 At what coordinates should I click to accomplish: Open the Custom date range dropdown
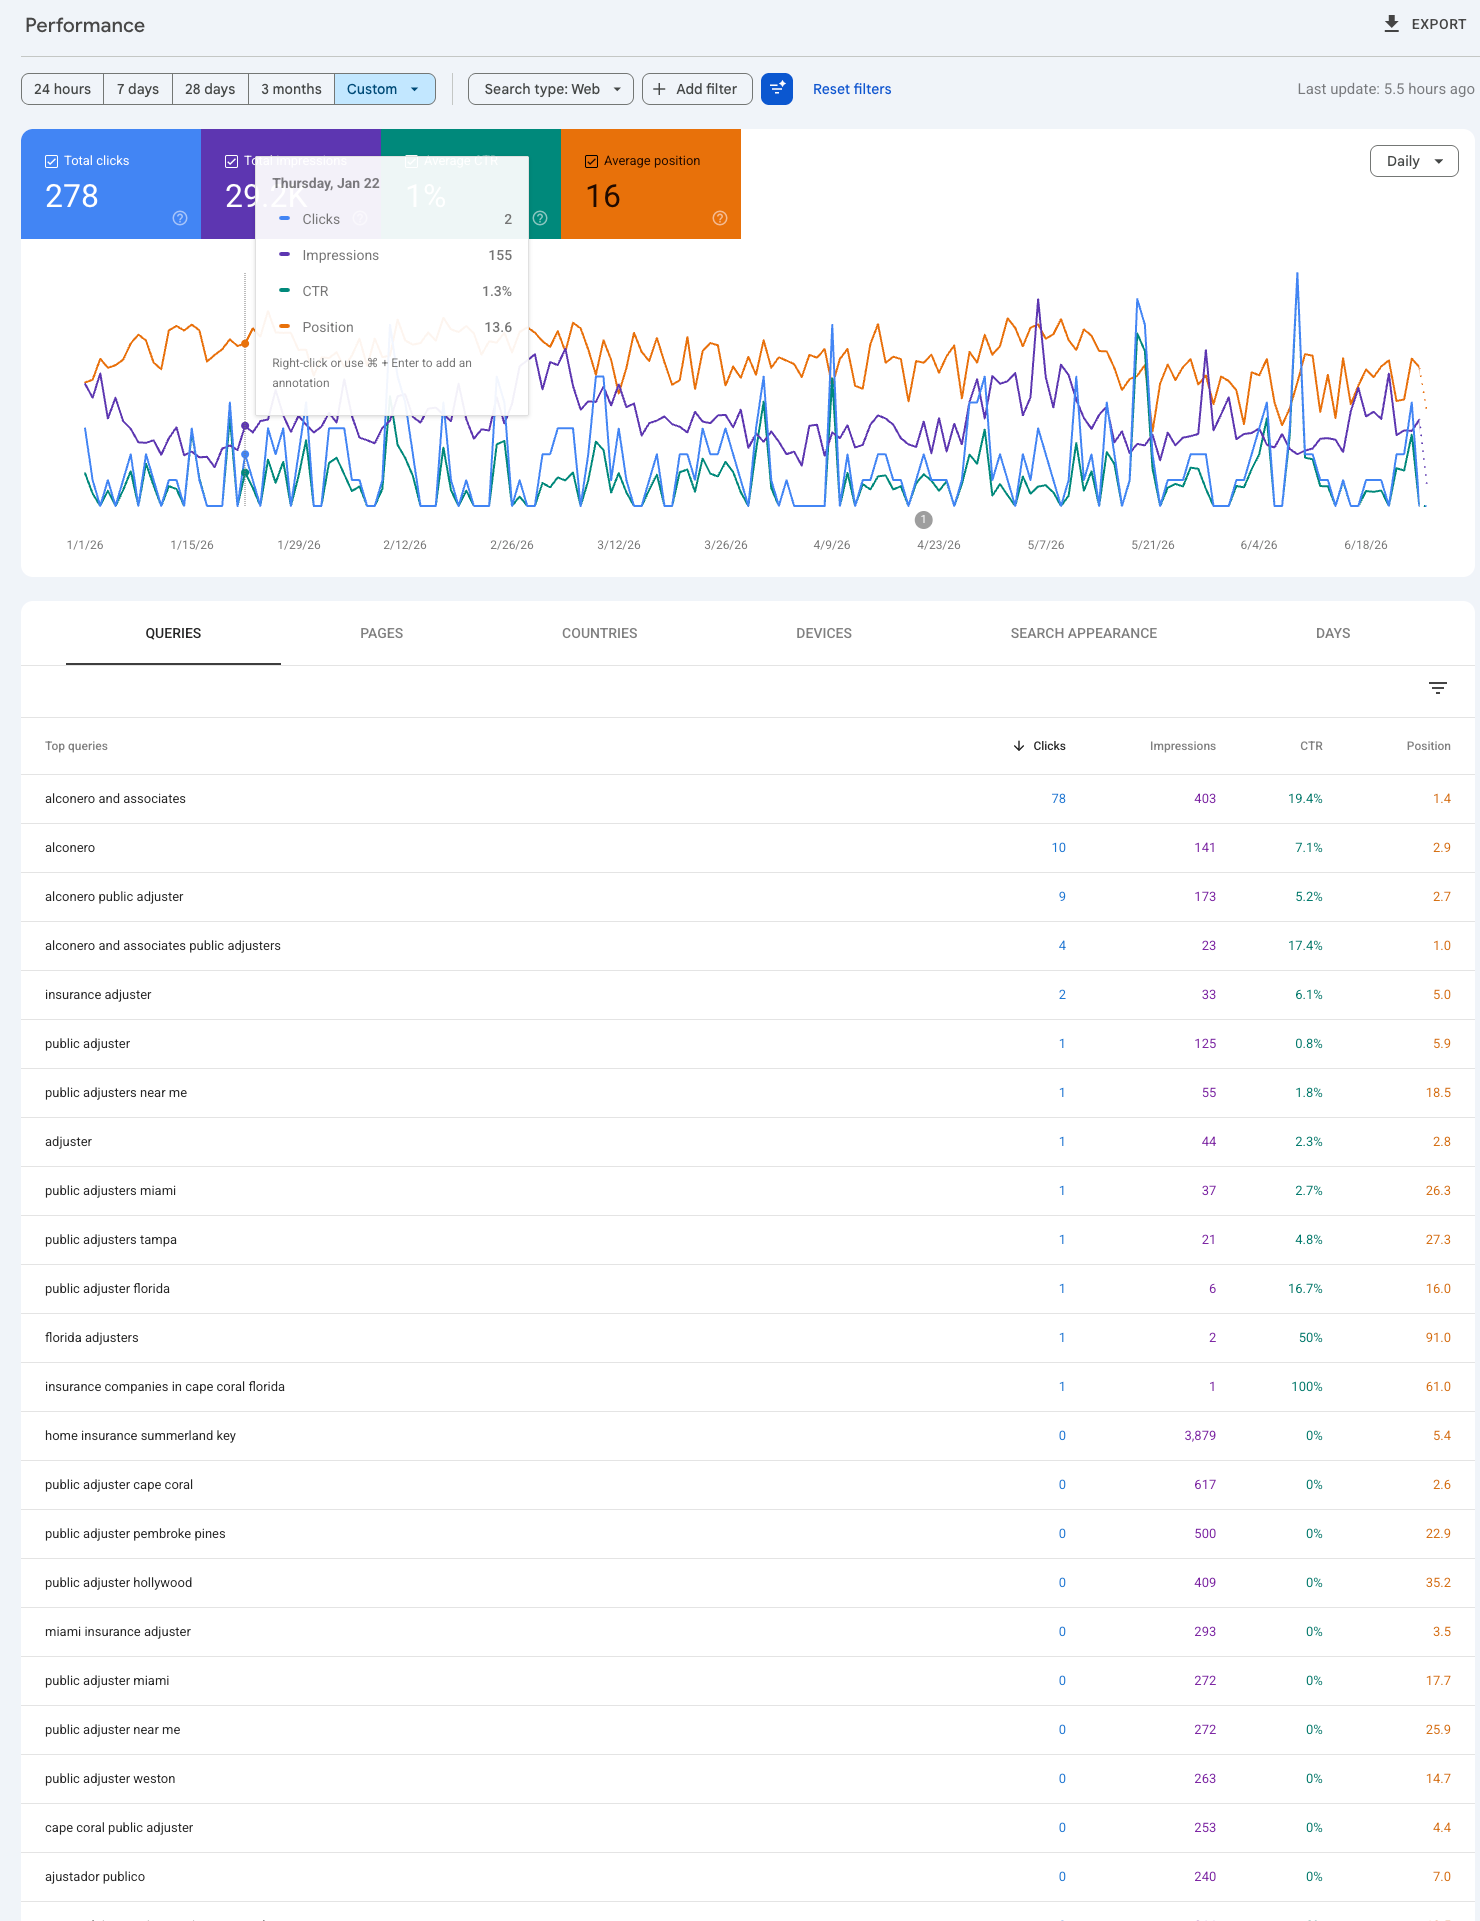[385, 89]
